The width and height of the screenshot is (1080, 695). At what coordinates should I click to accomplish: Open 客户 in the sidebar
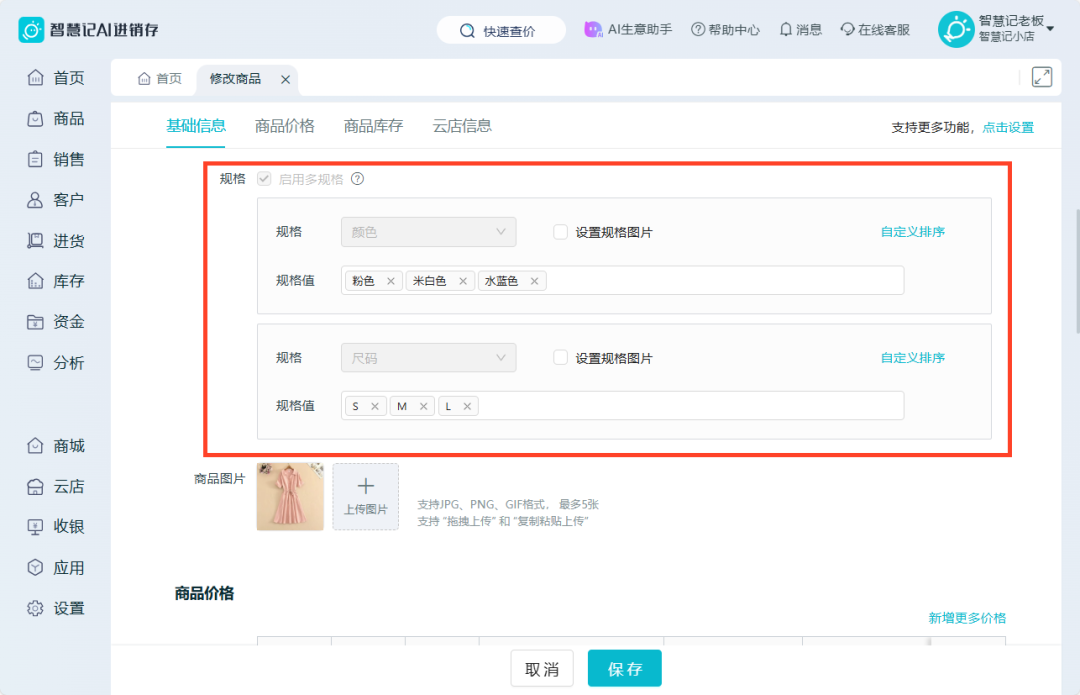pos(56,200)
